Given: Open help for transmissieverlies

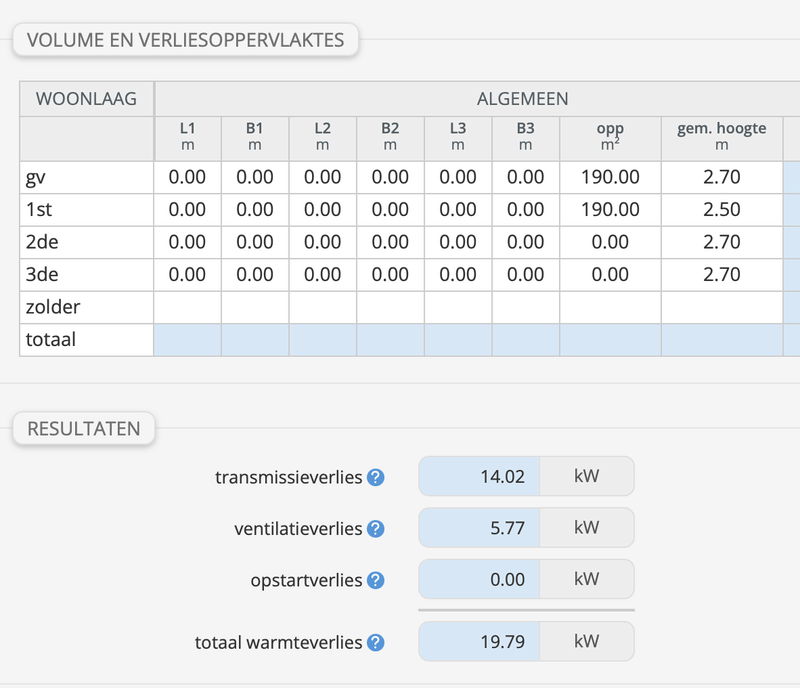Looking at the screenshot, I should point(376,475).
